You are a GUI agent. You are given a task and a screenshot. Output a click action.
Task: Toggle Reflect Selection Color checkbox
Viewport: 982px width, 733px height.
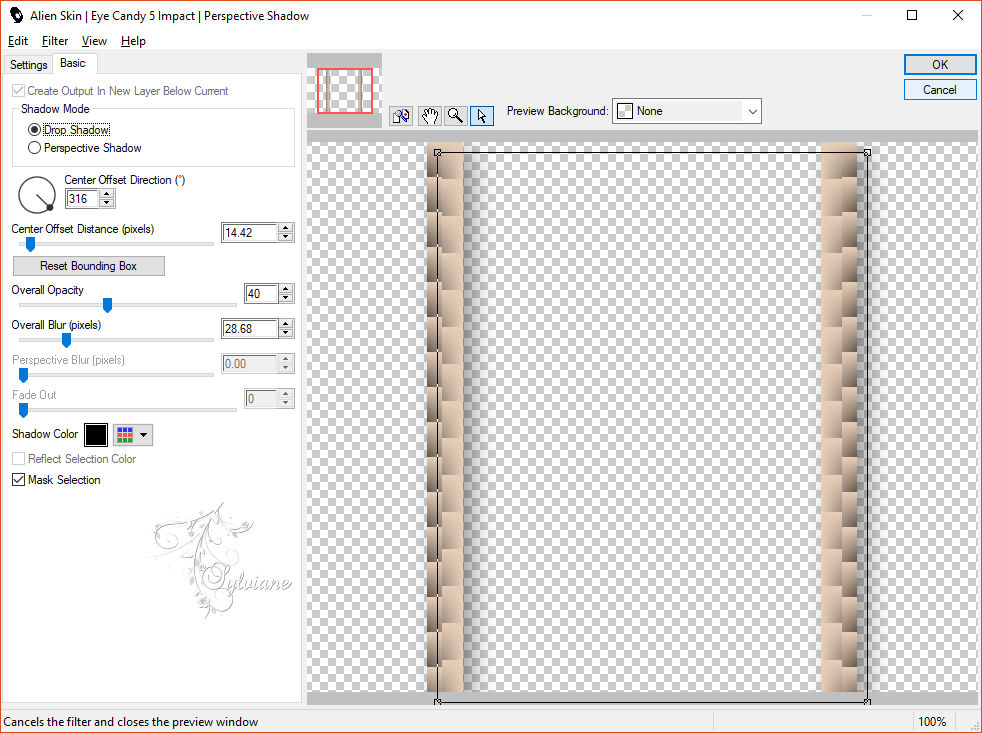pos(19,459)
